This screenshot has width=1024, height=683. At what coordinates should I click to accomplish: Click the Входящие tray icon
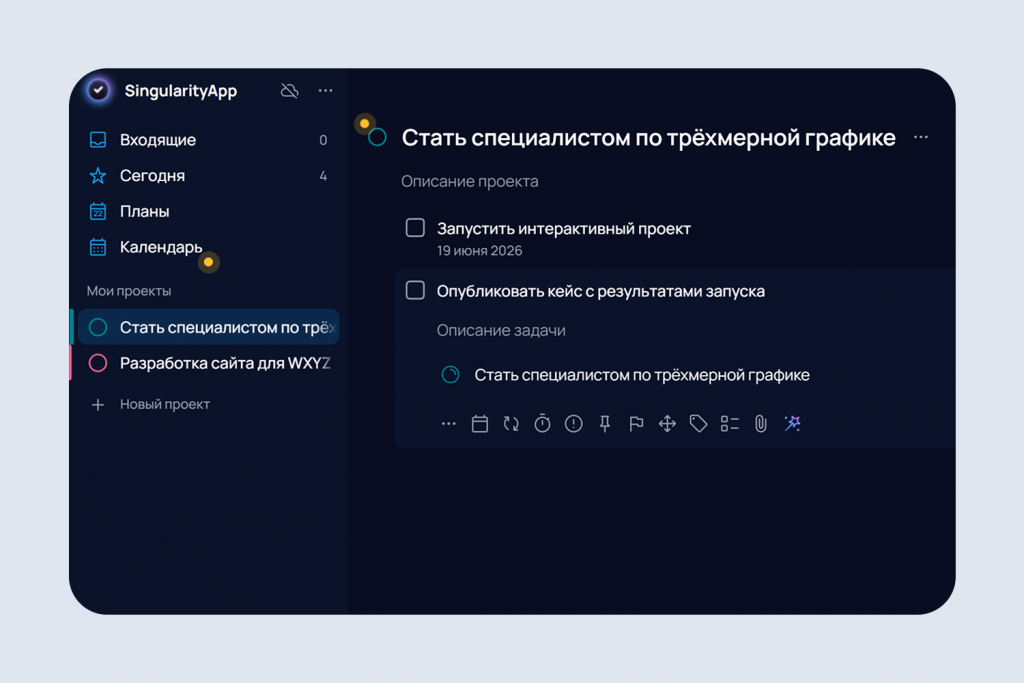tap(98, 140)
